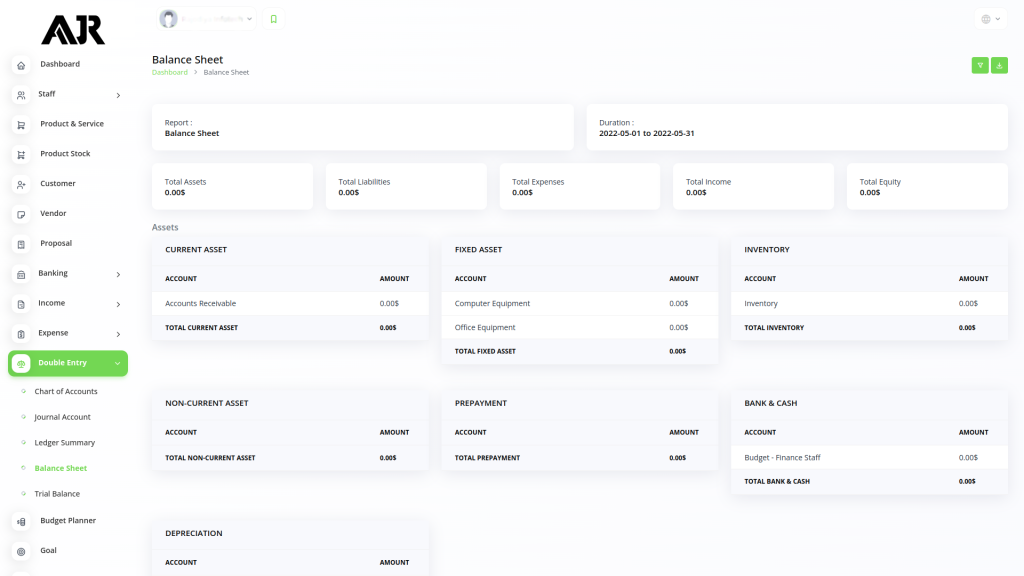Screen dimensions: 1024x576
Task: Click the green download icon button
Action: (999, 65)
